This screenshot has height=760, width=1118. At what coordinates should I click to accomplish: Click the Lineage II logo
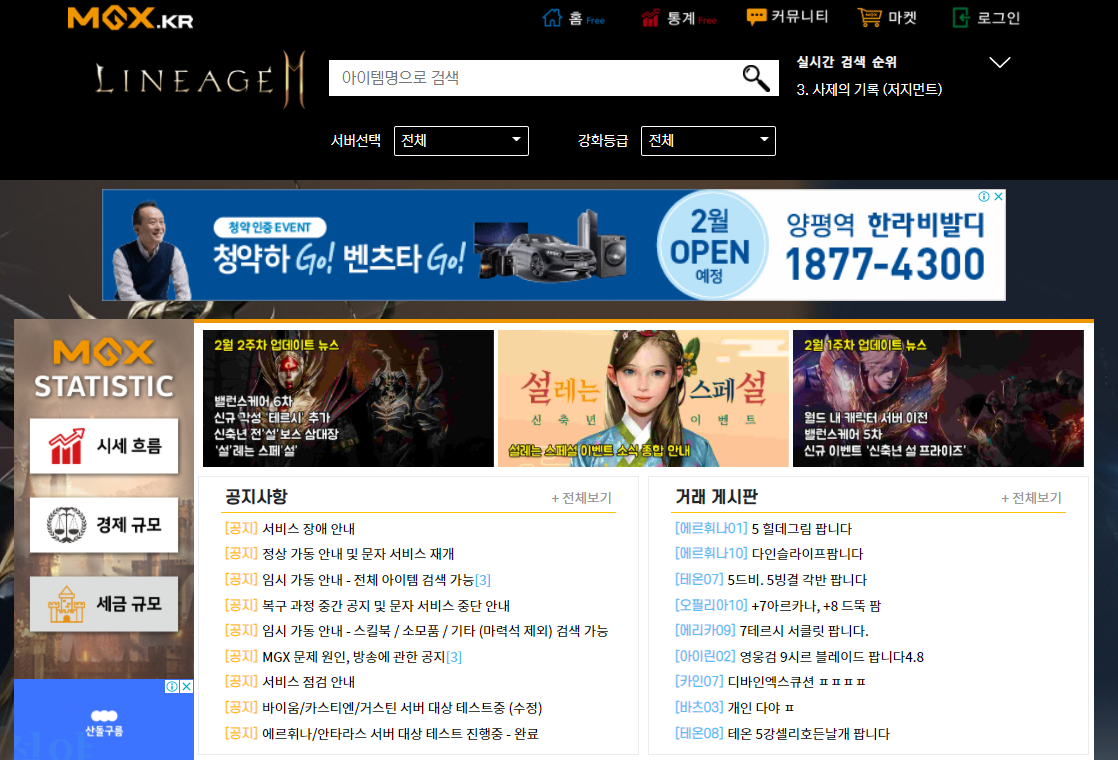200,79
